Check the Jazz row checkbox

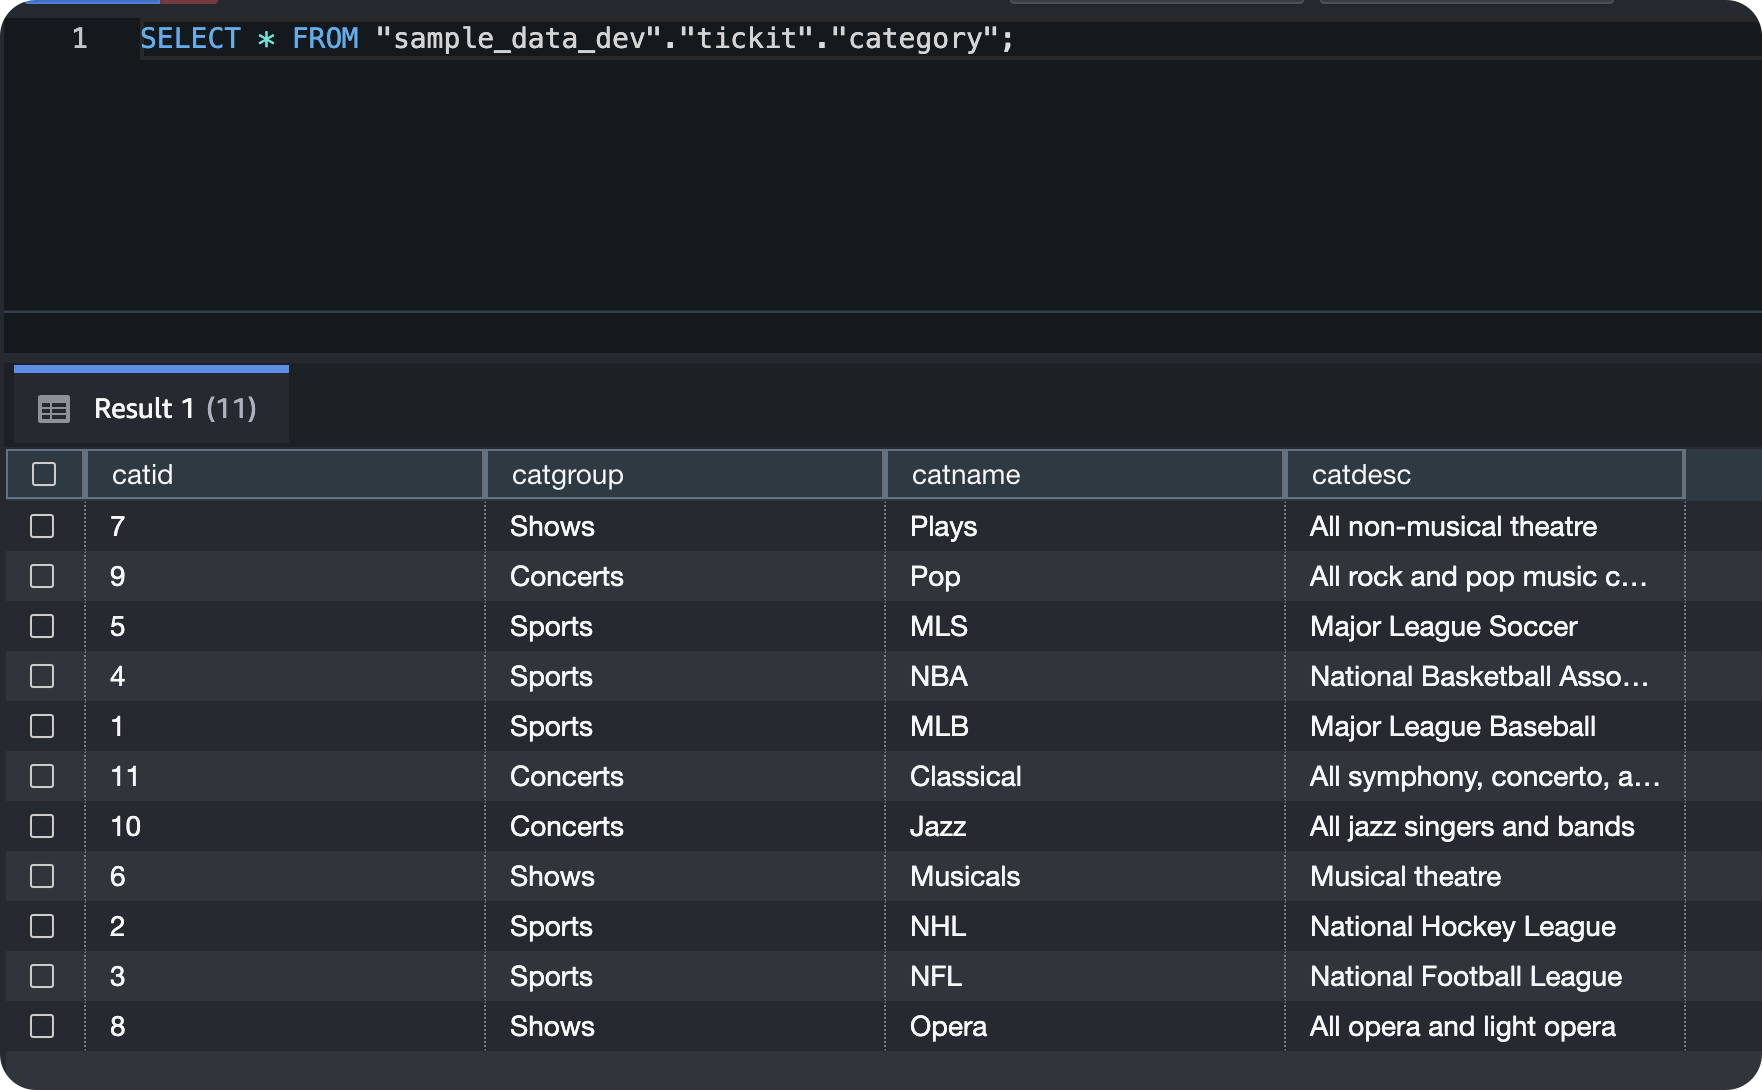tap(42, 826)
